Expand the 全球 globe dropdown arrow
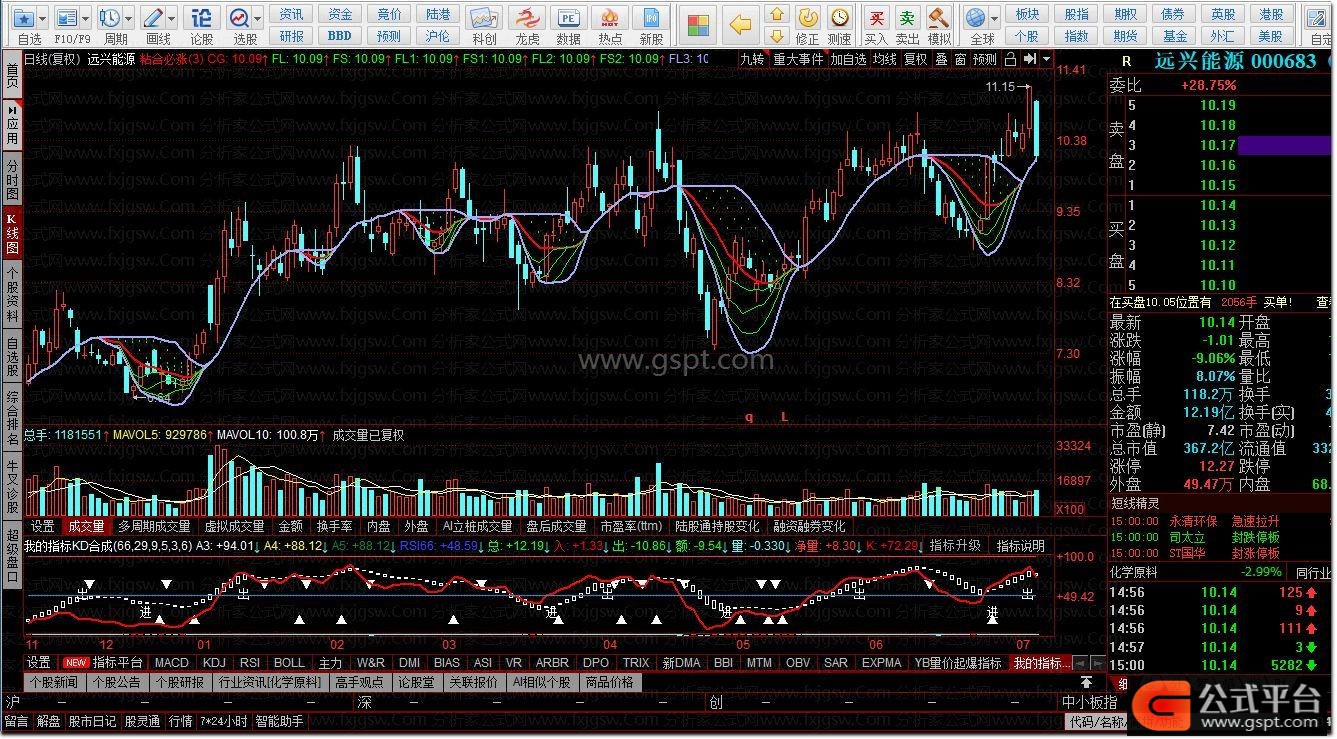1337x739 pixels. coord(995,18)
